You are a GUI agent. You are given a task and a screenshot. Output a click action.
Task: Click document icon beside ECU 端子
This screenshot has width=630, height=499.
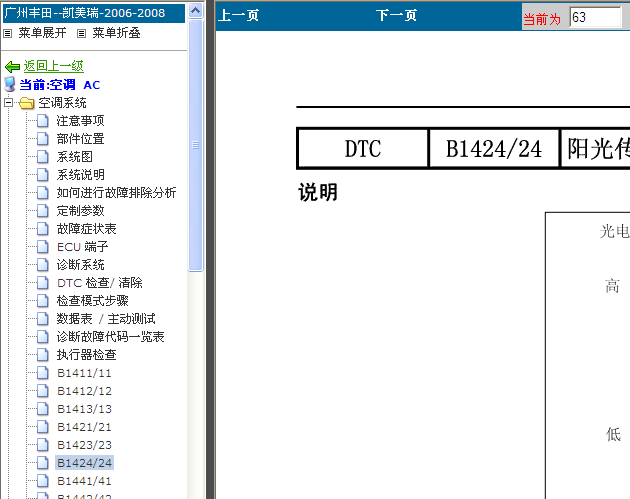43,247
